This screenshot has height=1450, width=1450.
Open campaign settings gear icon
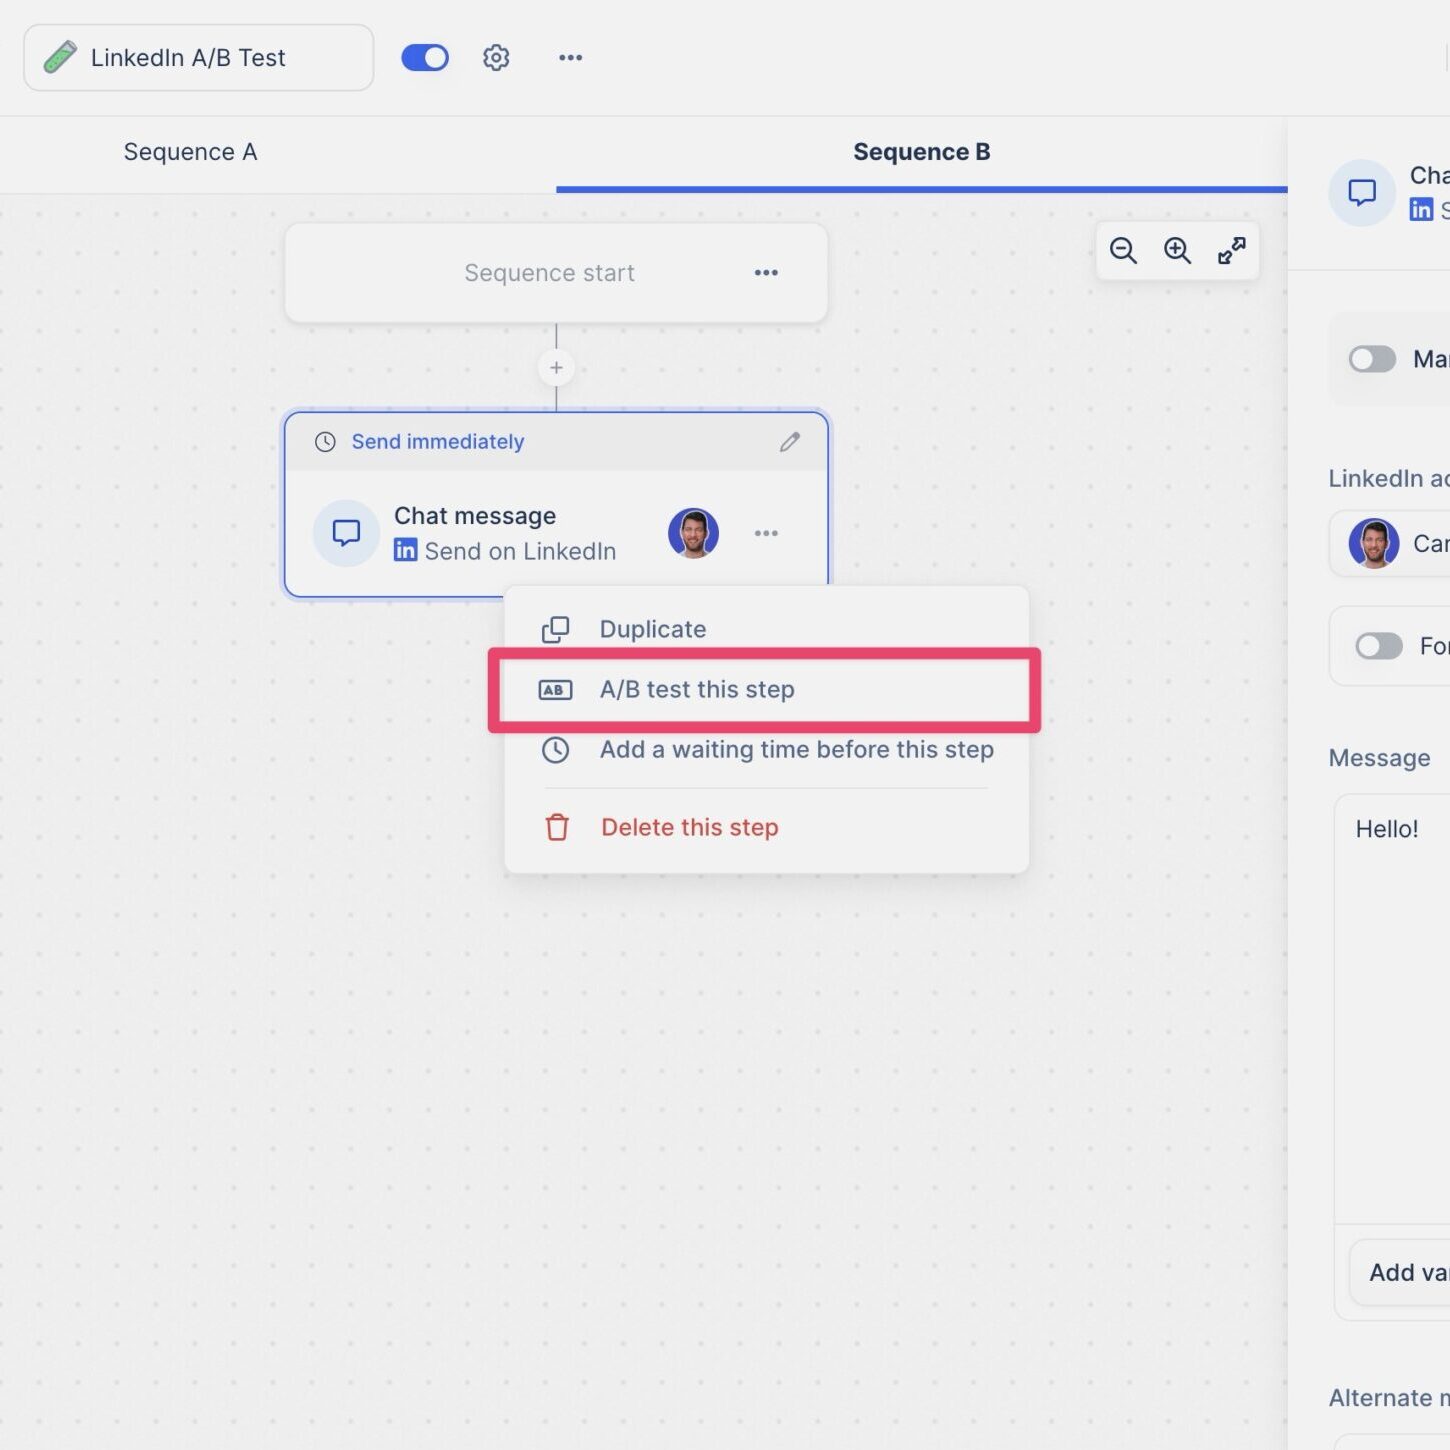pos(496,58)
